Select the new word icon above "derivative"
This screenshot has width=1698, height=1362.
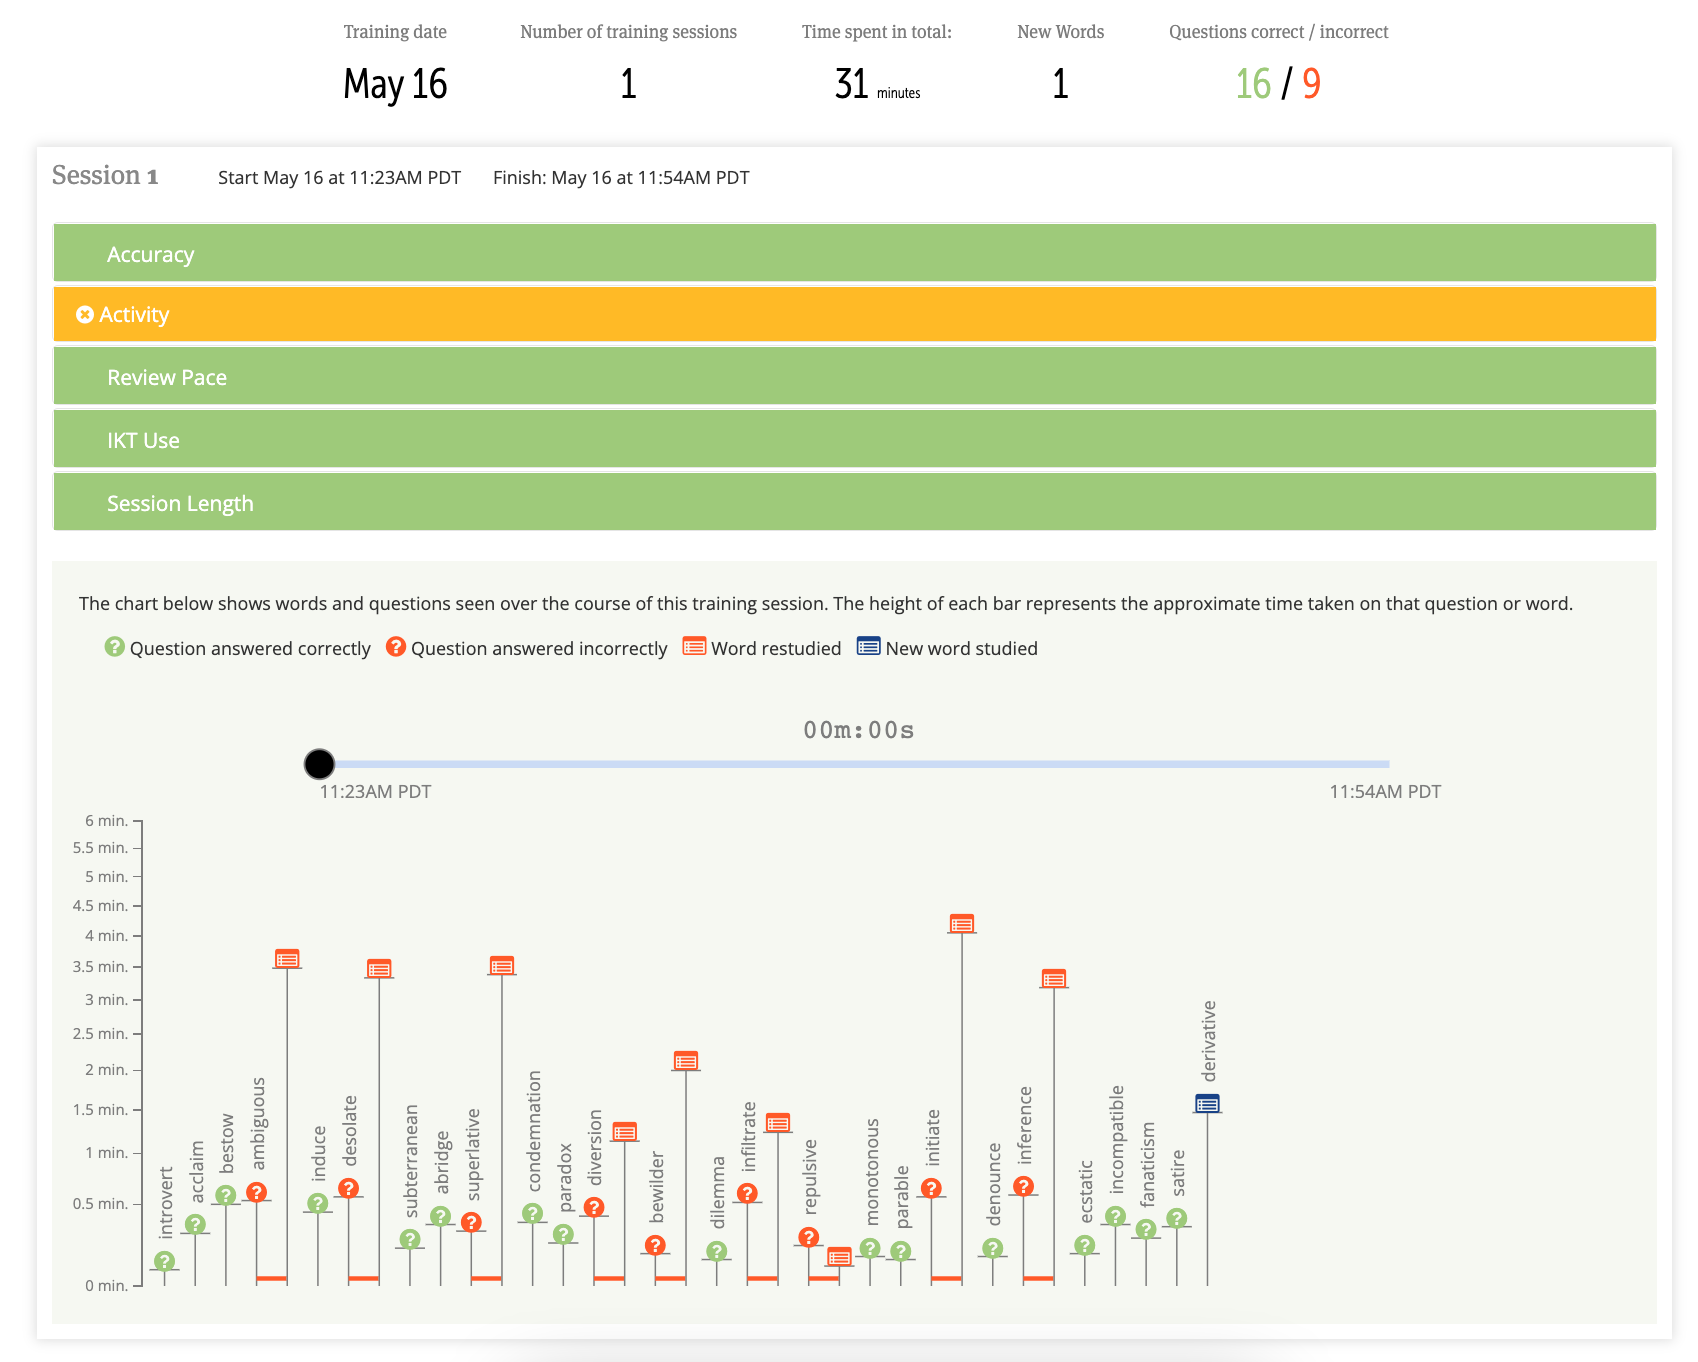(x=1207, y=1103)
